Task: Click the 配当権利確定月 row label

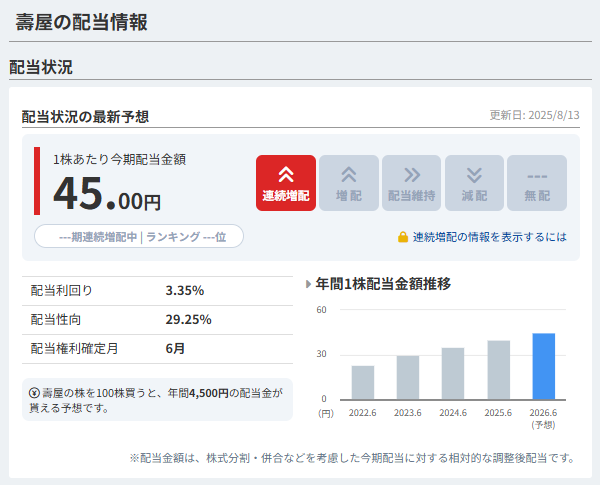Action: coord(74,349)
